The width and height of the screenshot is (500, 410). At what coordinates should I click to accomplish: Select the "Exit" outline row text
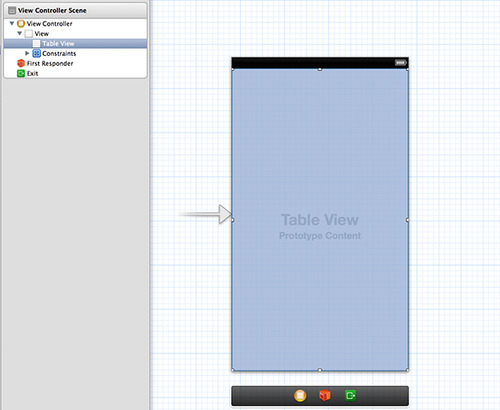[32, 73]
